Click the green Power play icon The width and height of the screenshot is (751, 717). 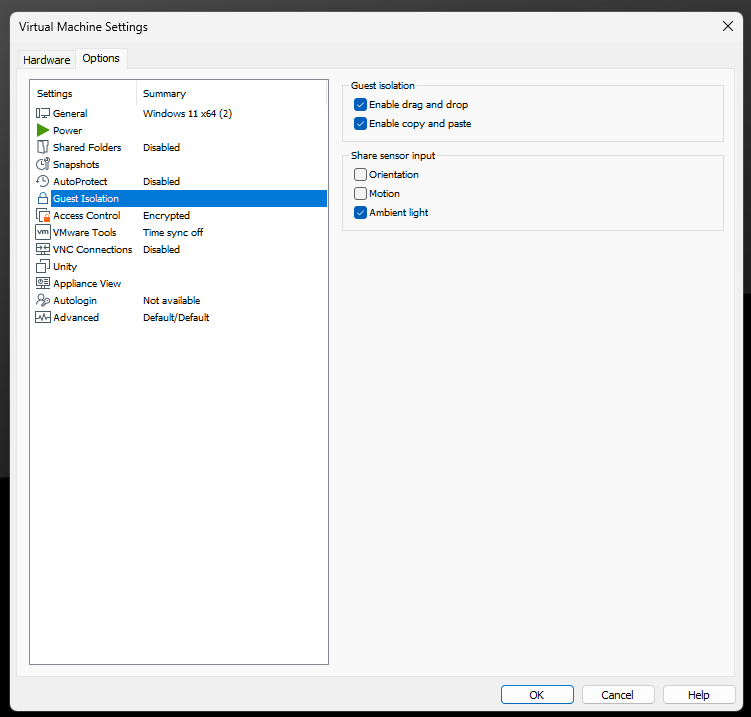click(x=42, y=131)
